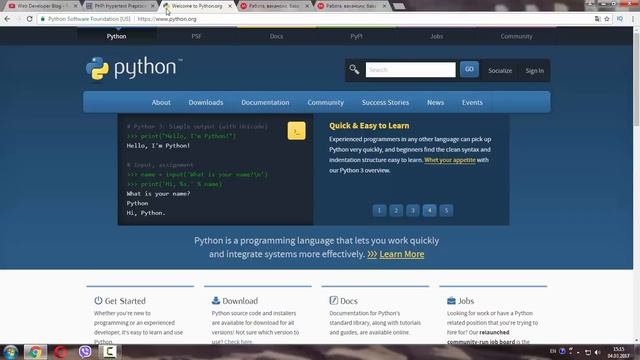Click the page vertical scrollbar thumb
This screenshot has height=360, width=640.
click(x=636, y=80)
